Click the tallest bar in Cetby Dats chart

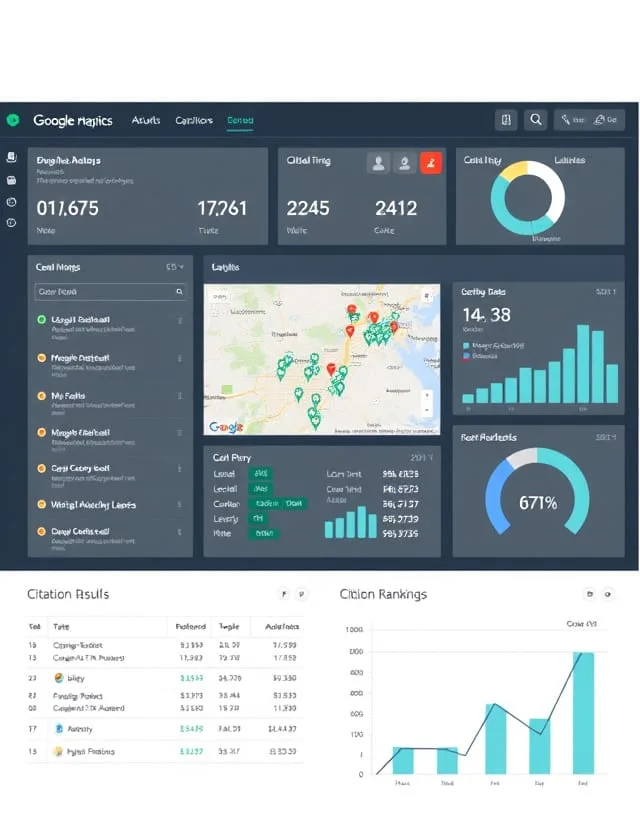[x=583, y=363]
